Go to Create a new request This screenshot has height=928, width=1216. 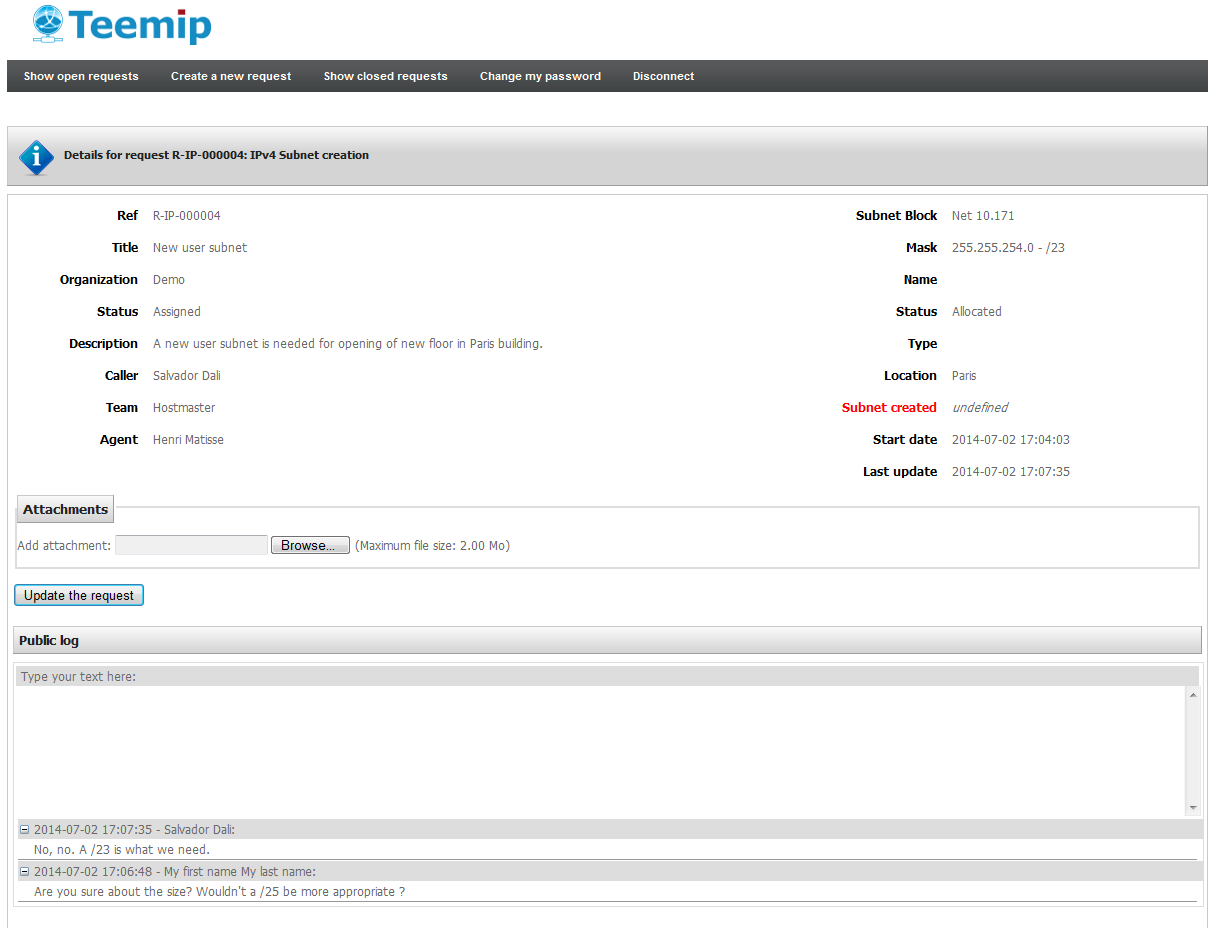231,76
